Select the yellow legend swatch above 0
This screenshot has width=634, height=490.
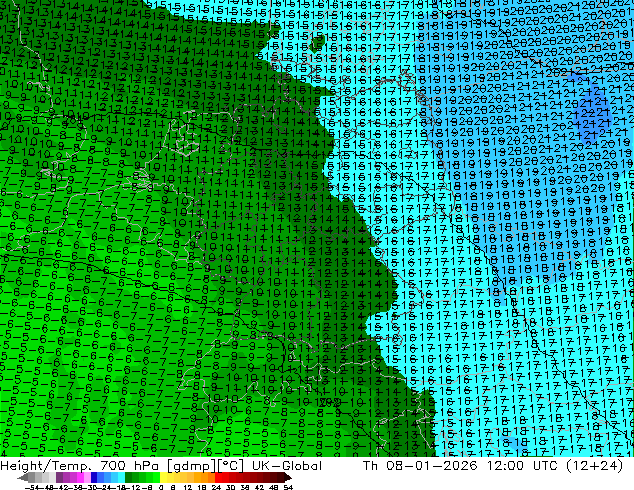[163, 477]
